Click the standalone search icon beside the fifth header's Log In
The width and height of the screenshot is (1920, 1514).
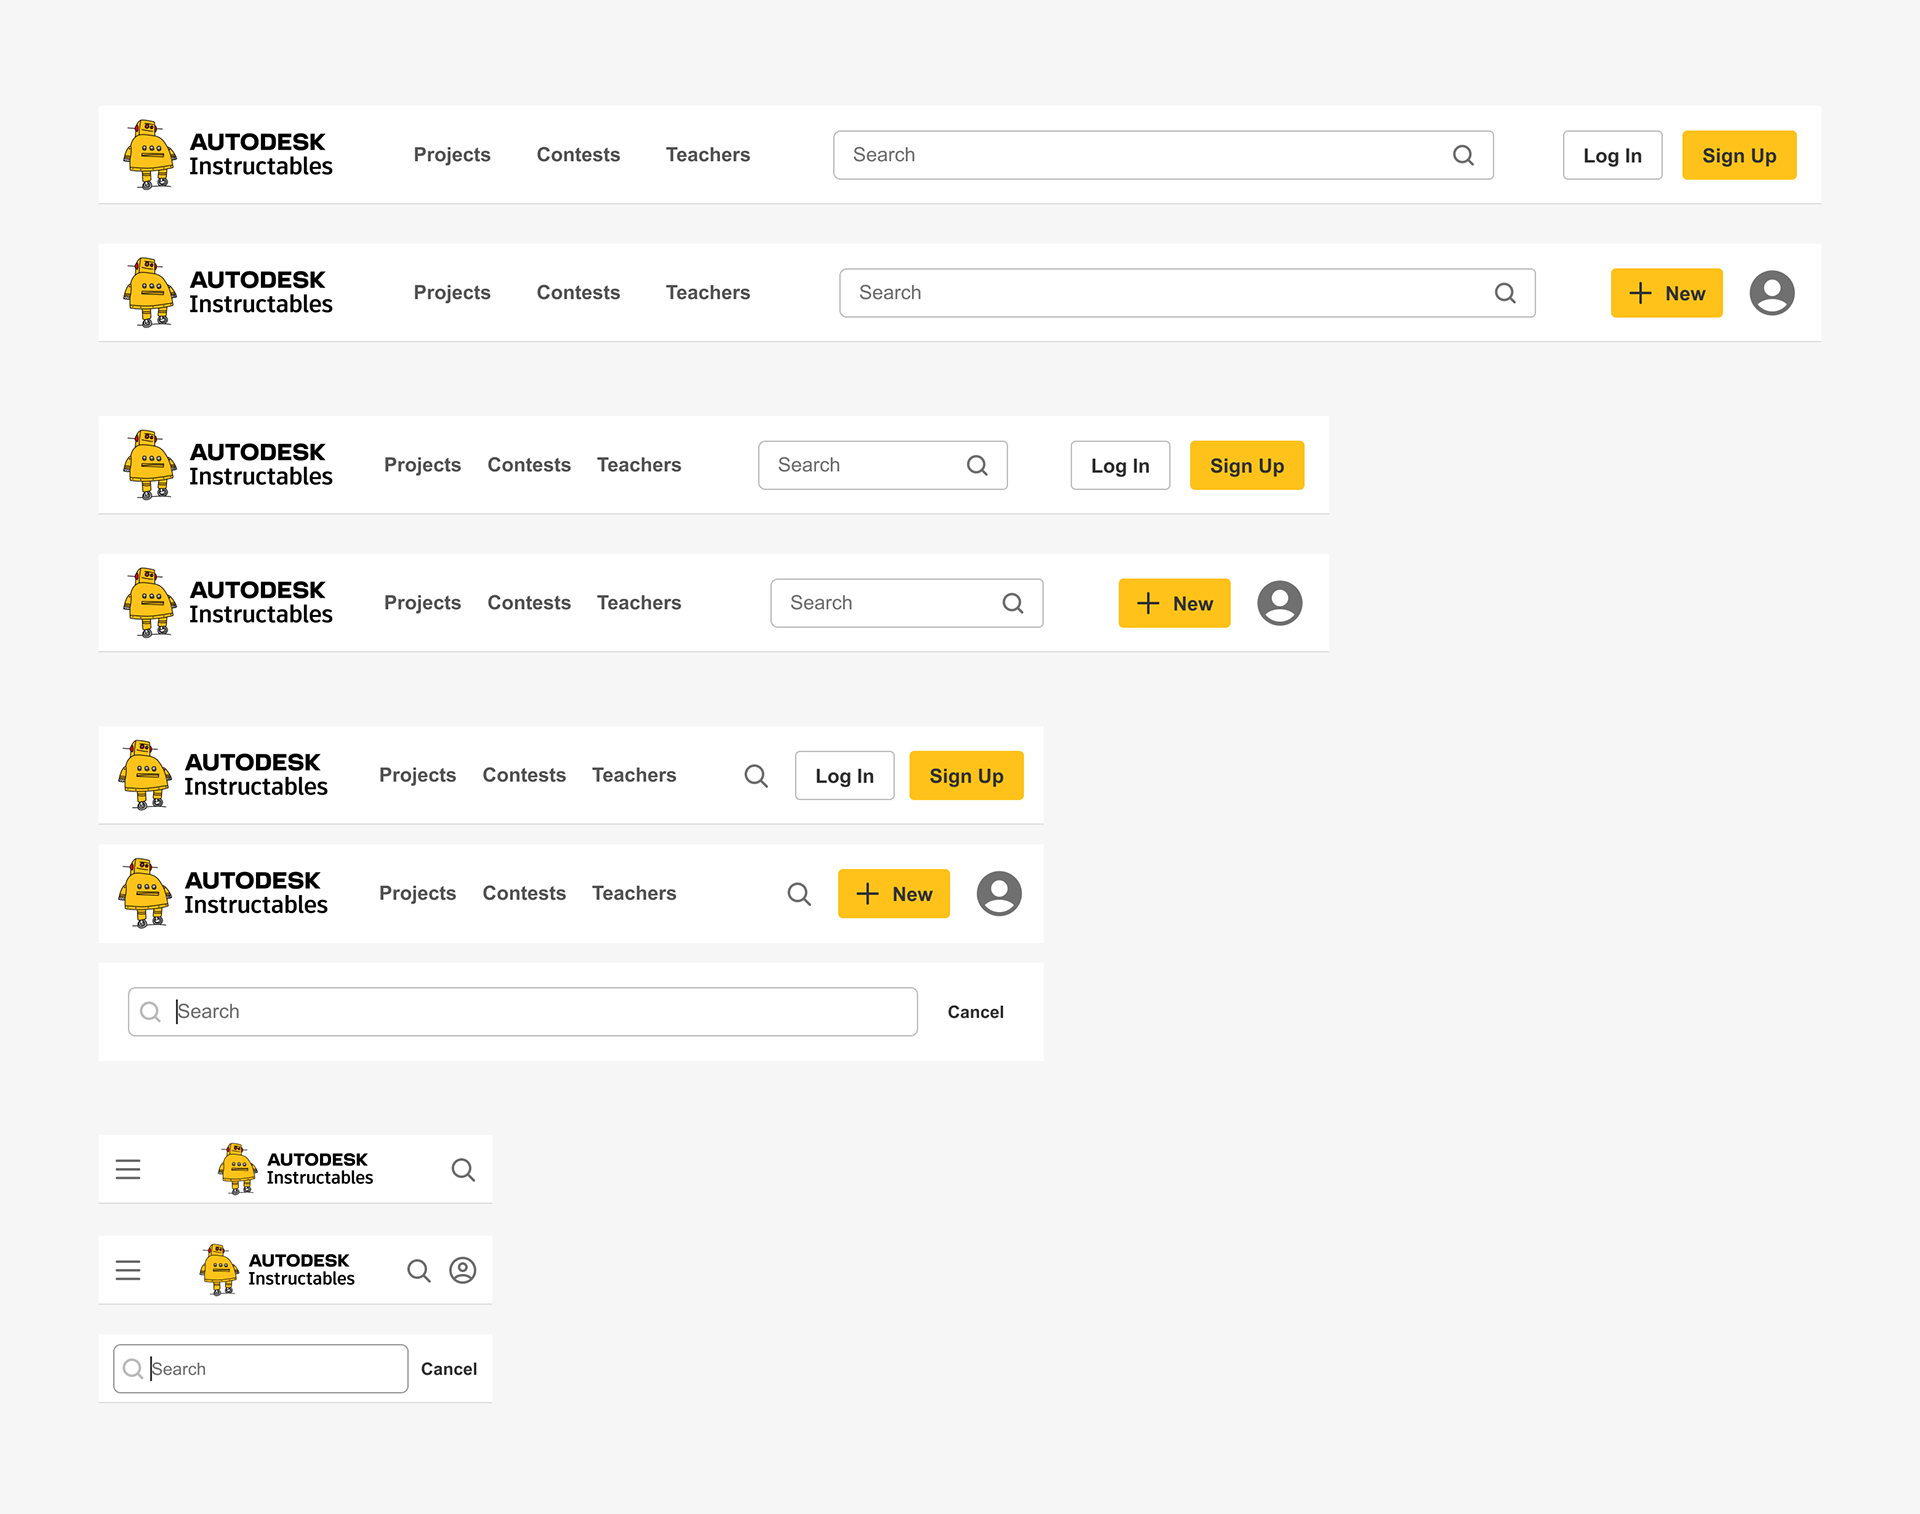click(x=756, y=776)
